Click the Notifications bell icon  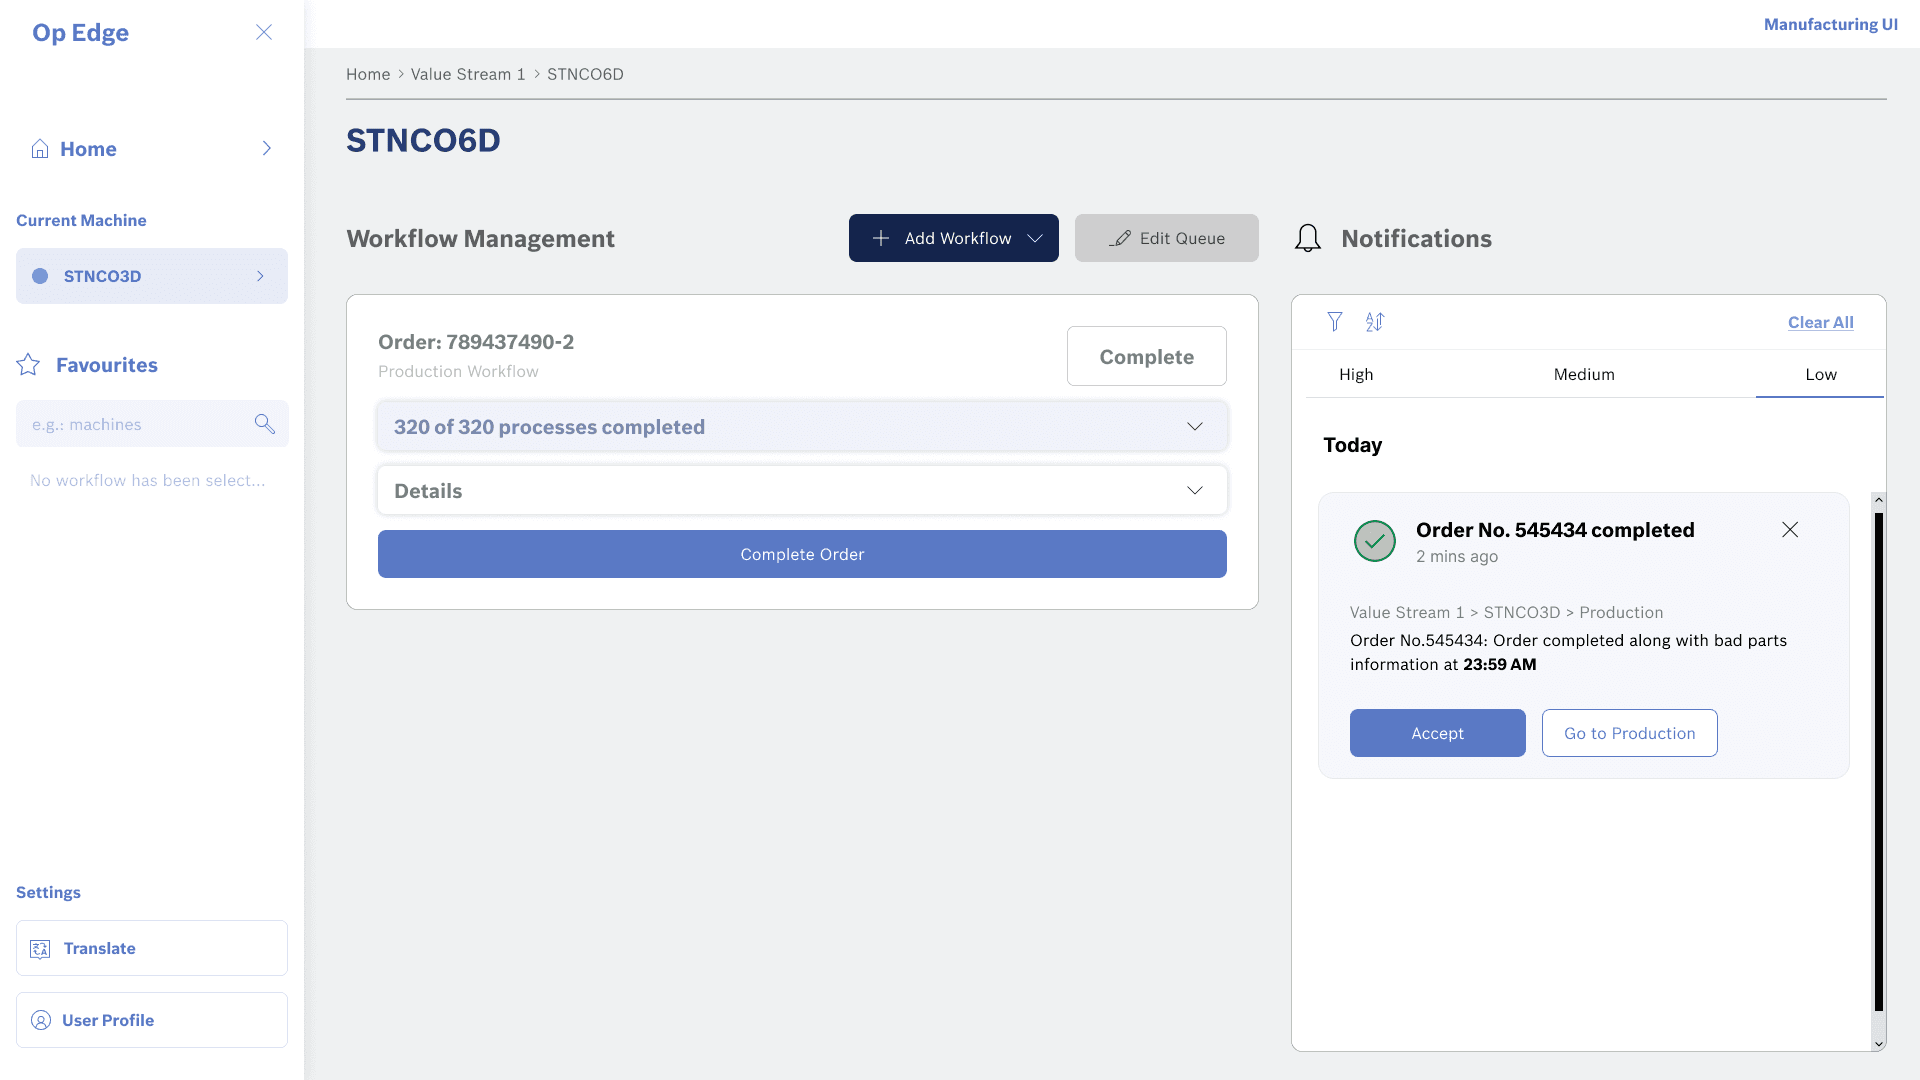point(1307,238)
